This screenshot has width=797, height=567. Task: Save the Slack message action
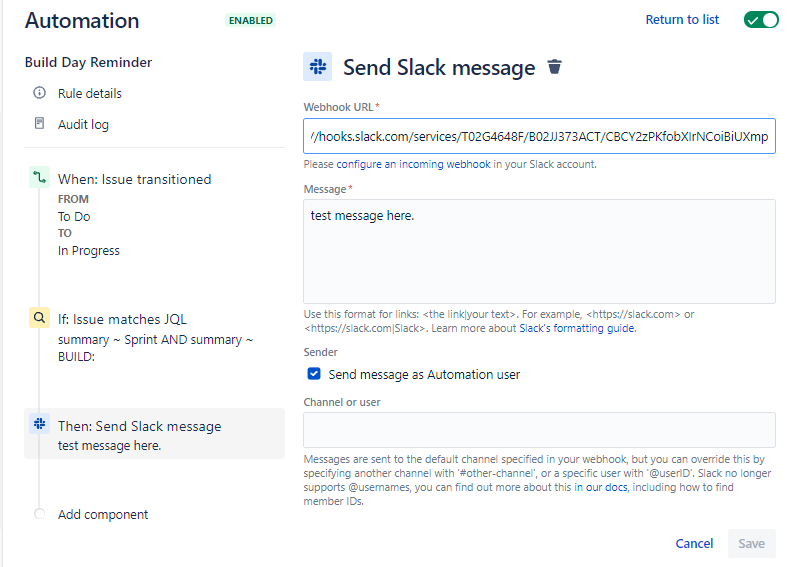coord(751,544)
